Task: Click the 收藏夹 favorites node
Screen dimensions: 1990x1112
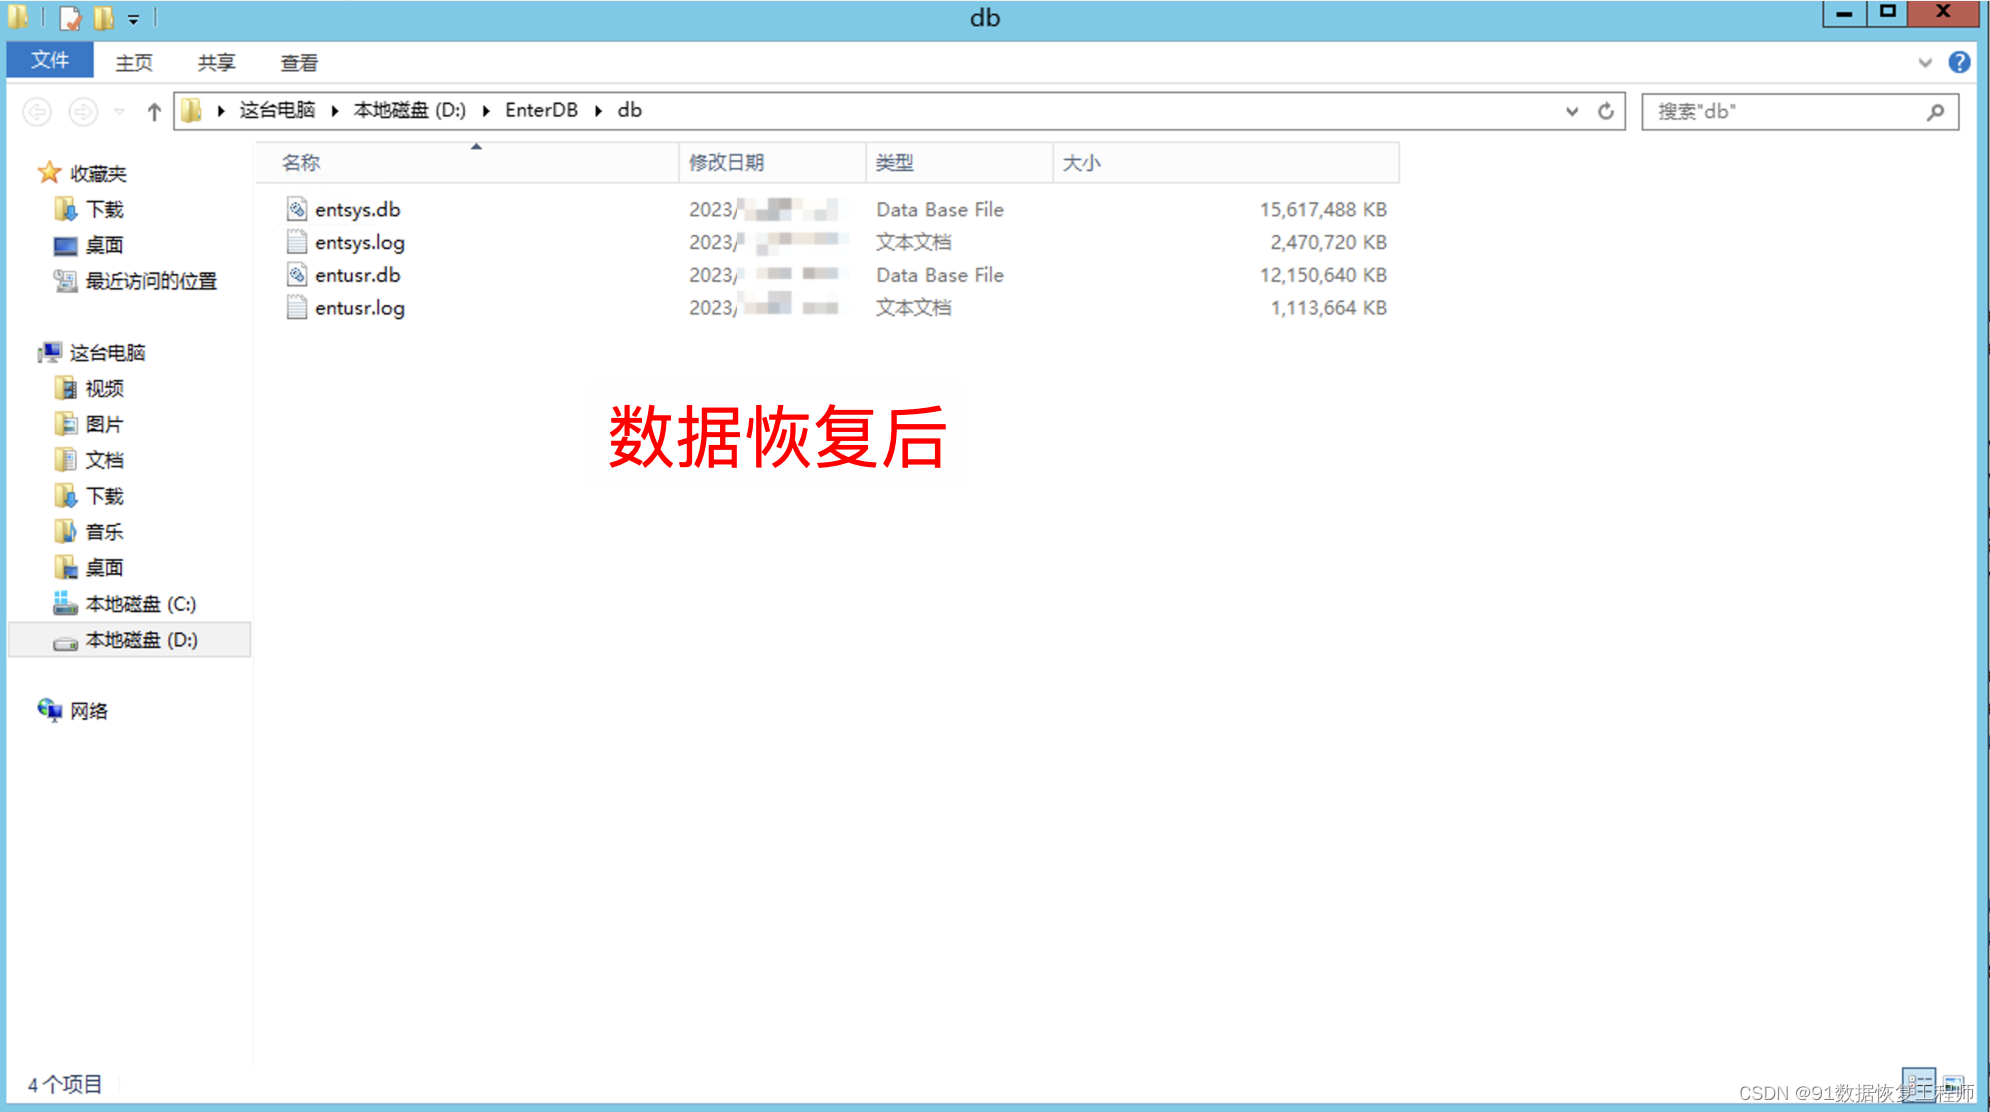Action: 98,174
